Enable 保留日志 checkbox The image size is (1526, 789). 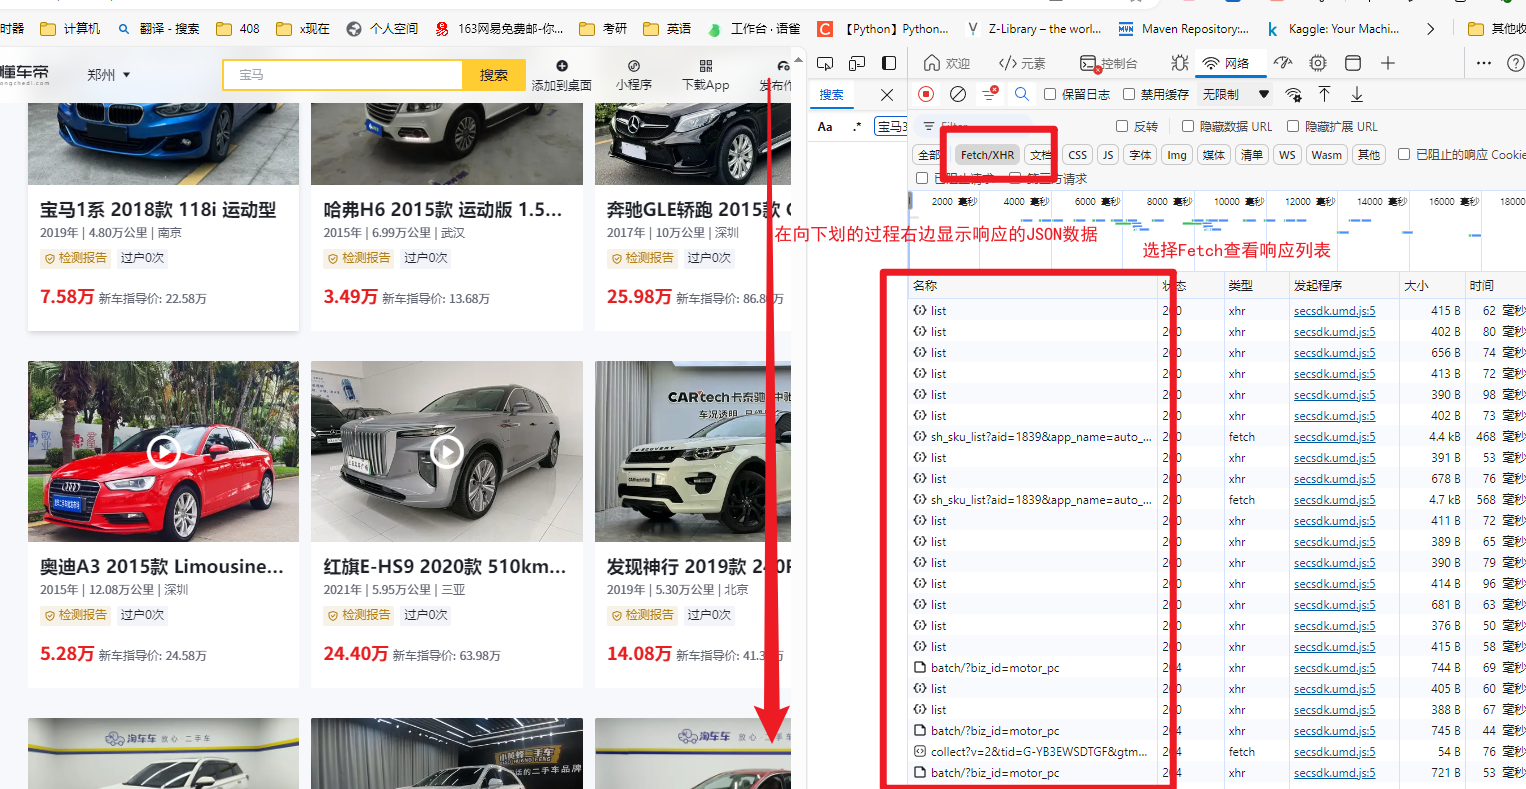1050,94
